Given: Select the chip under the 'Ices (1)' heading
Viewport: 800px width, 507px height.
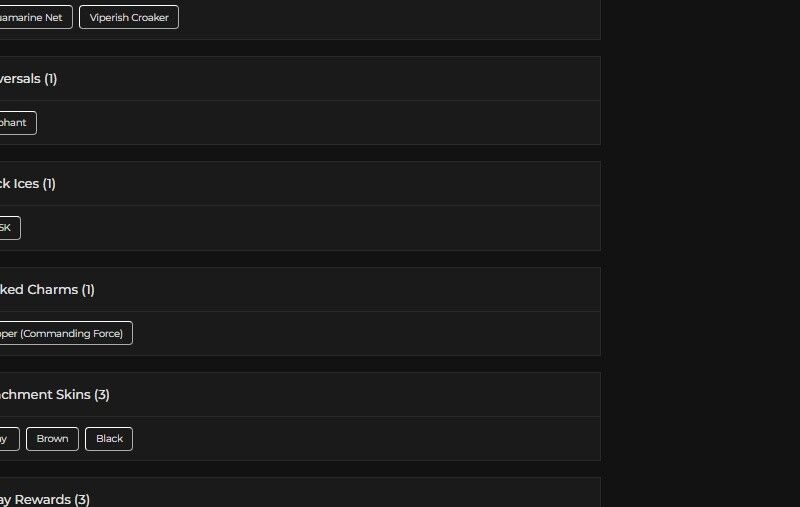Looking at the screenshot, I should pos(8,228).
